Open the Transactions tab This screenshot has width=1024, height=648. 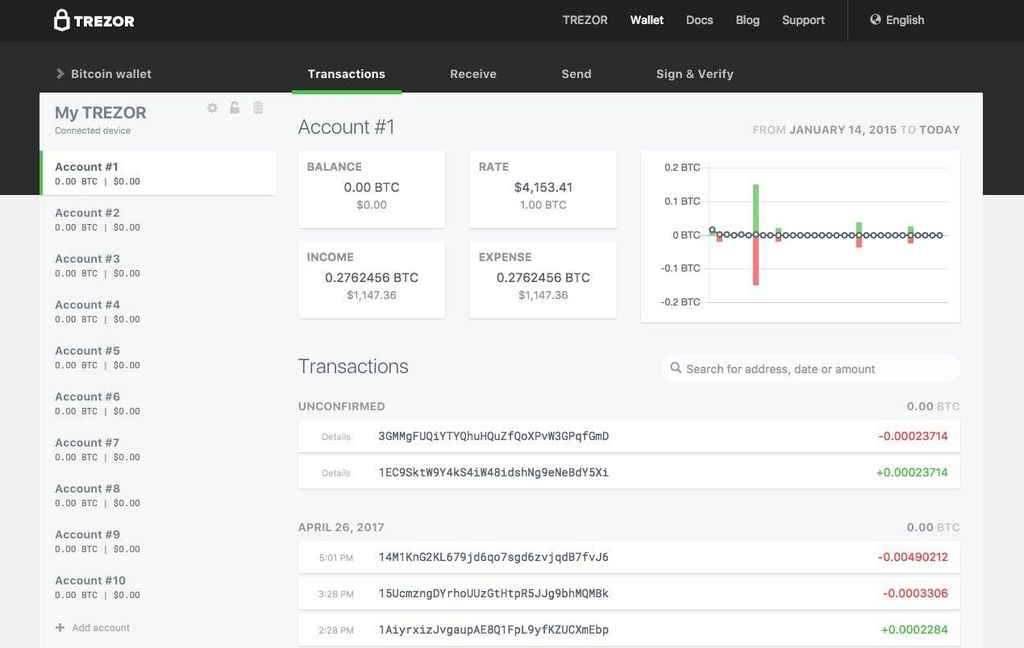[x=346, y=74]
